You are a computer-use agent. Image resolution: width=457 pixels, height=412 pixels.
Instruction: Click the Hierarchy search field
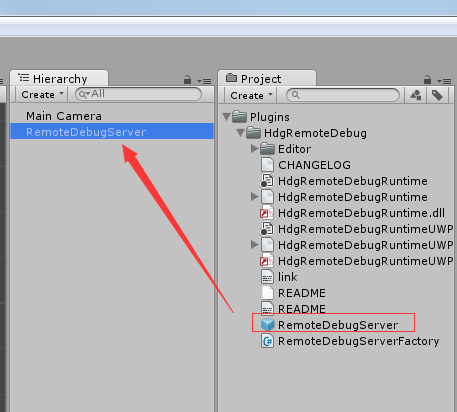click(138, 94)
